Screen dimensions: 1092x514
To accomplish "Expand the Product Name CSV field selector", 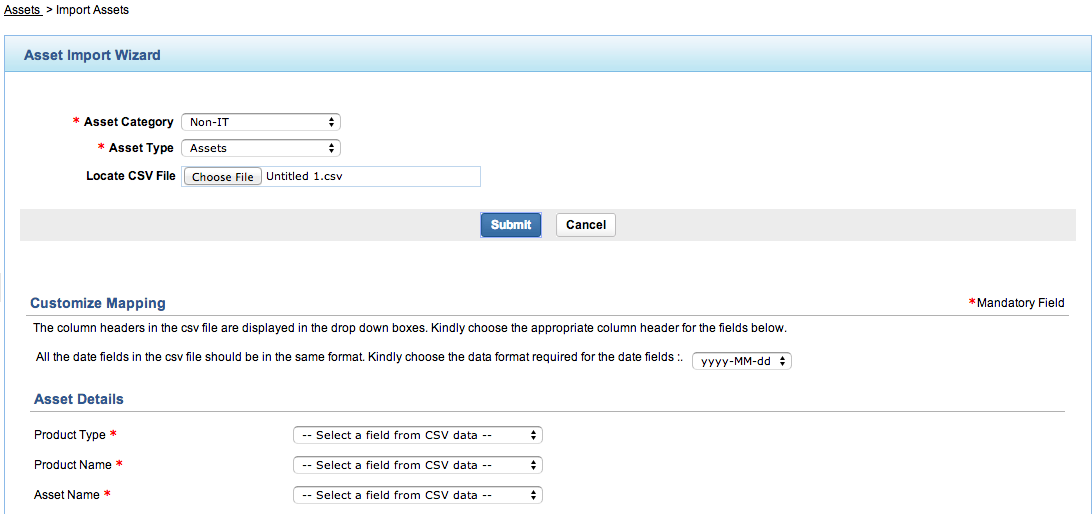I will pyautogui.click(x=417, y=465).
